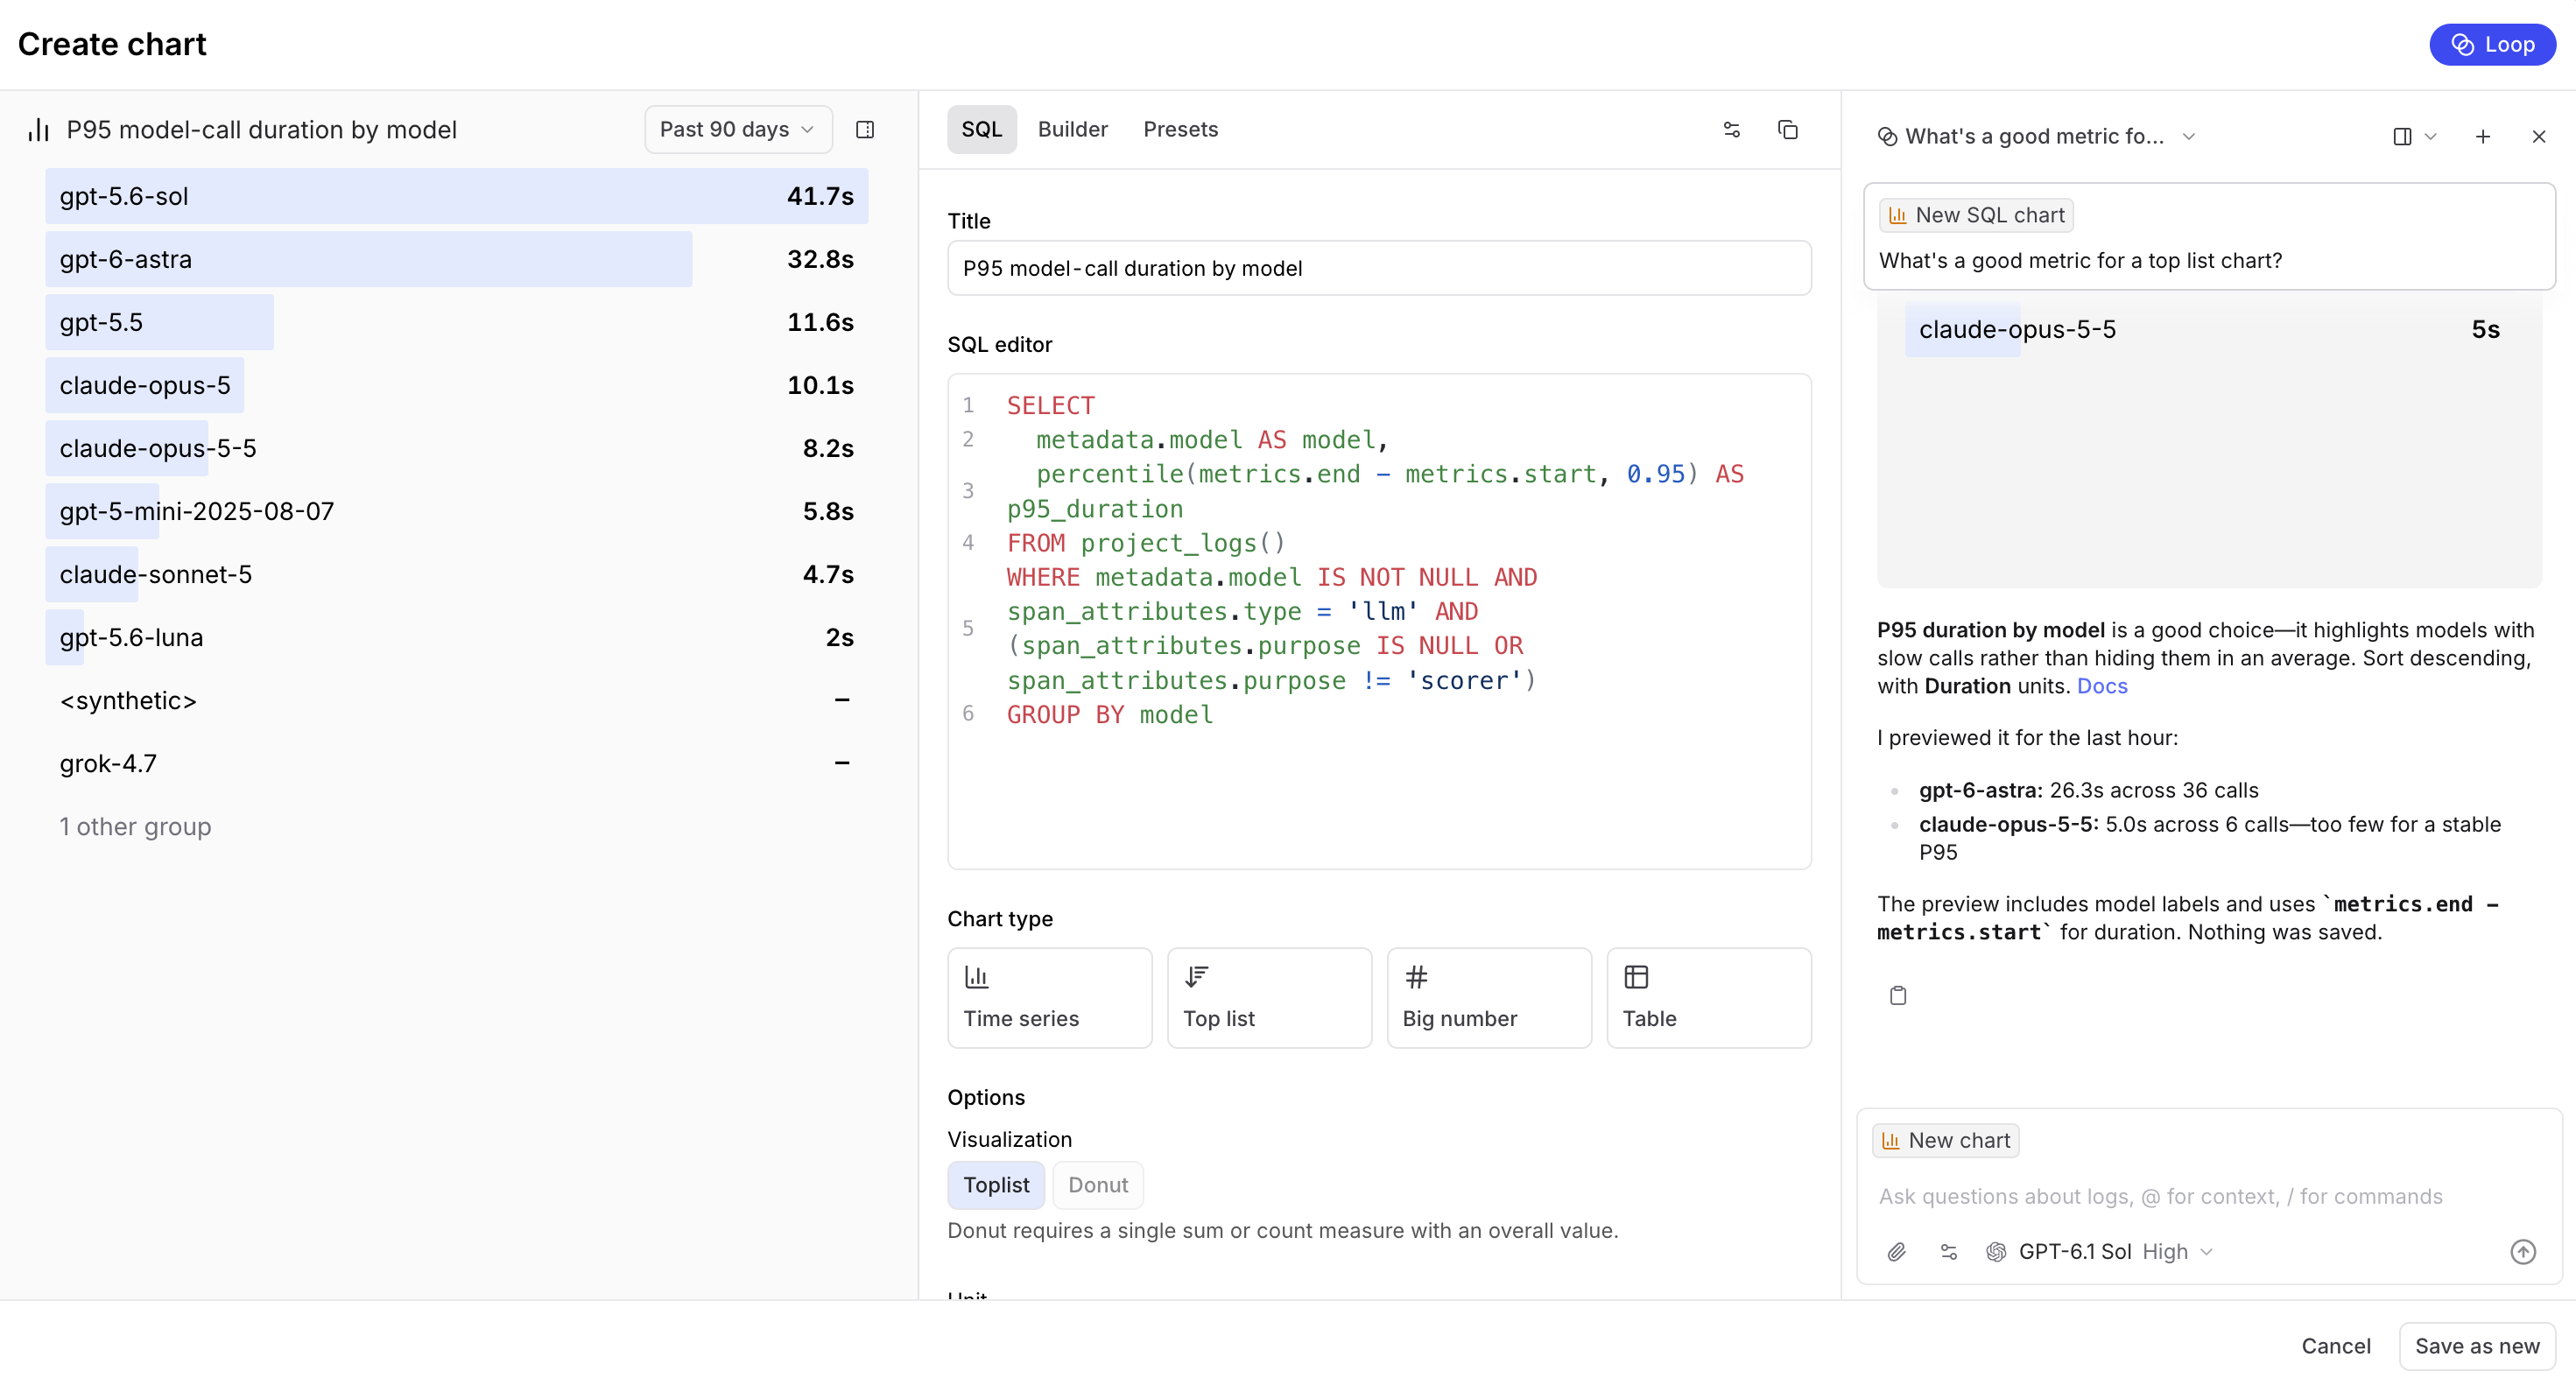Select Time series chart type

click(1049, 997)
